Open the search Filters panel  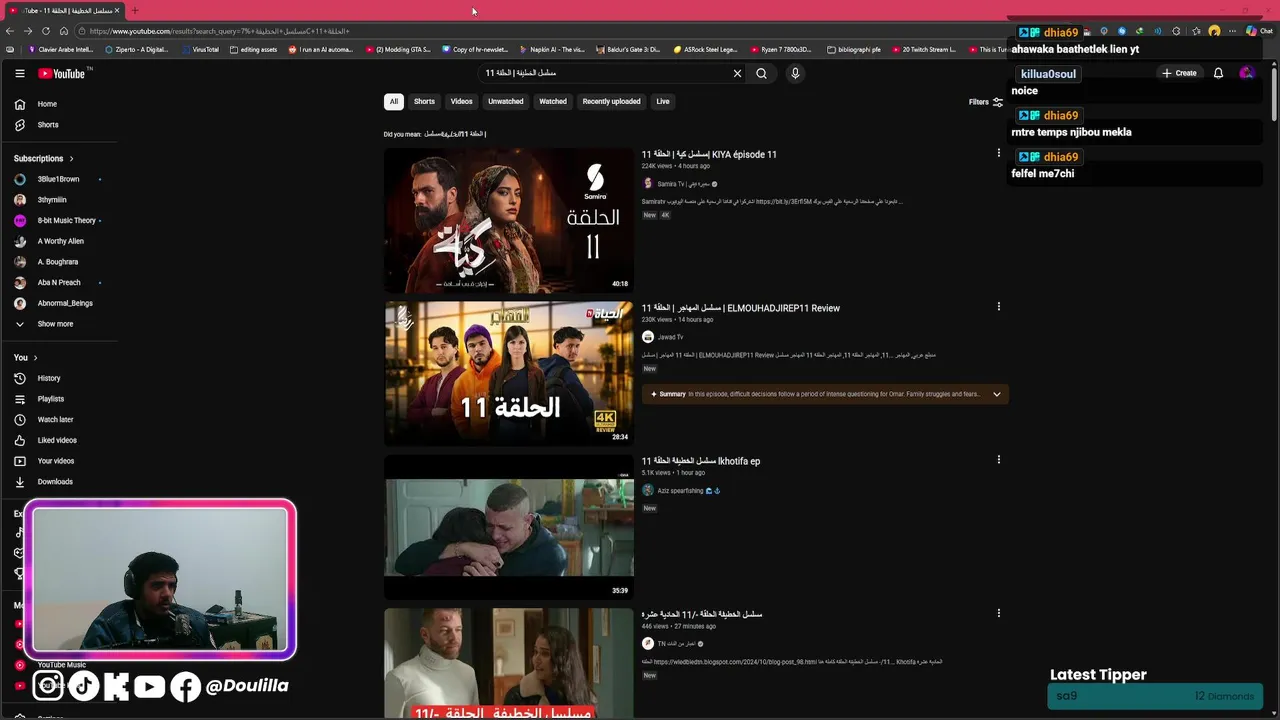click(x=986, y=102)
